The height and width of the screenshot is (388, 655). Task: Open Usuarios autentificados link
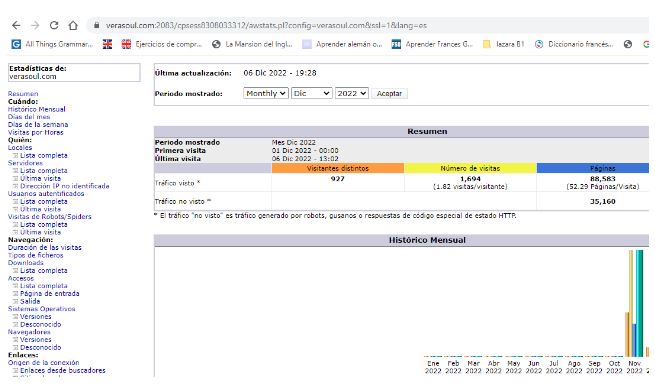(46, 193)
